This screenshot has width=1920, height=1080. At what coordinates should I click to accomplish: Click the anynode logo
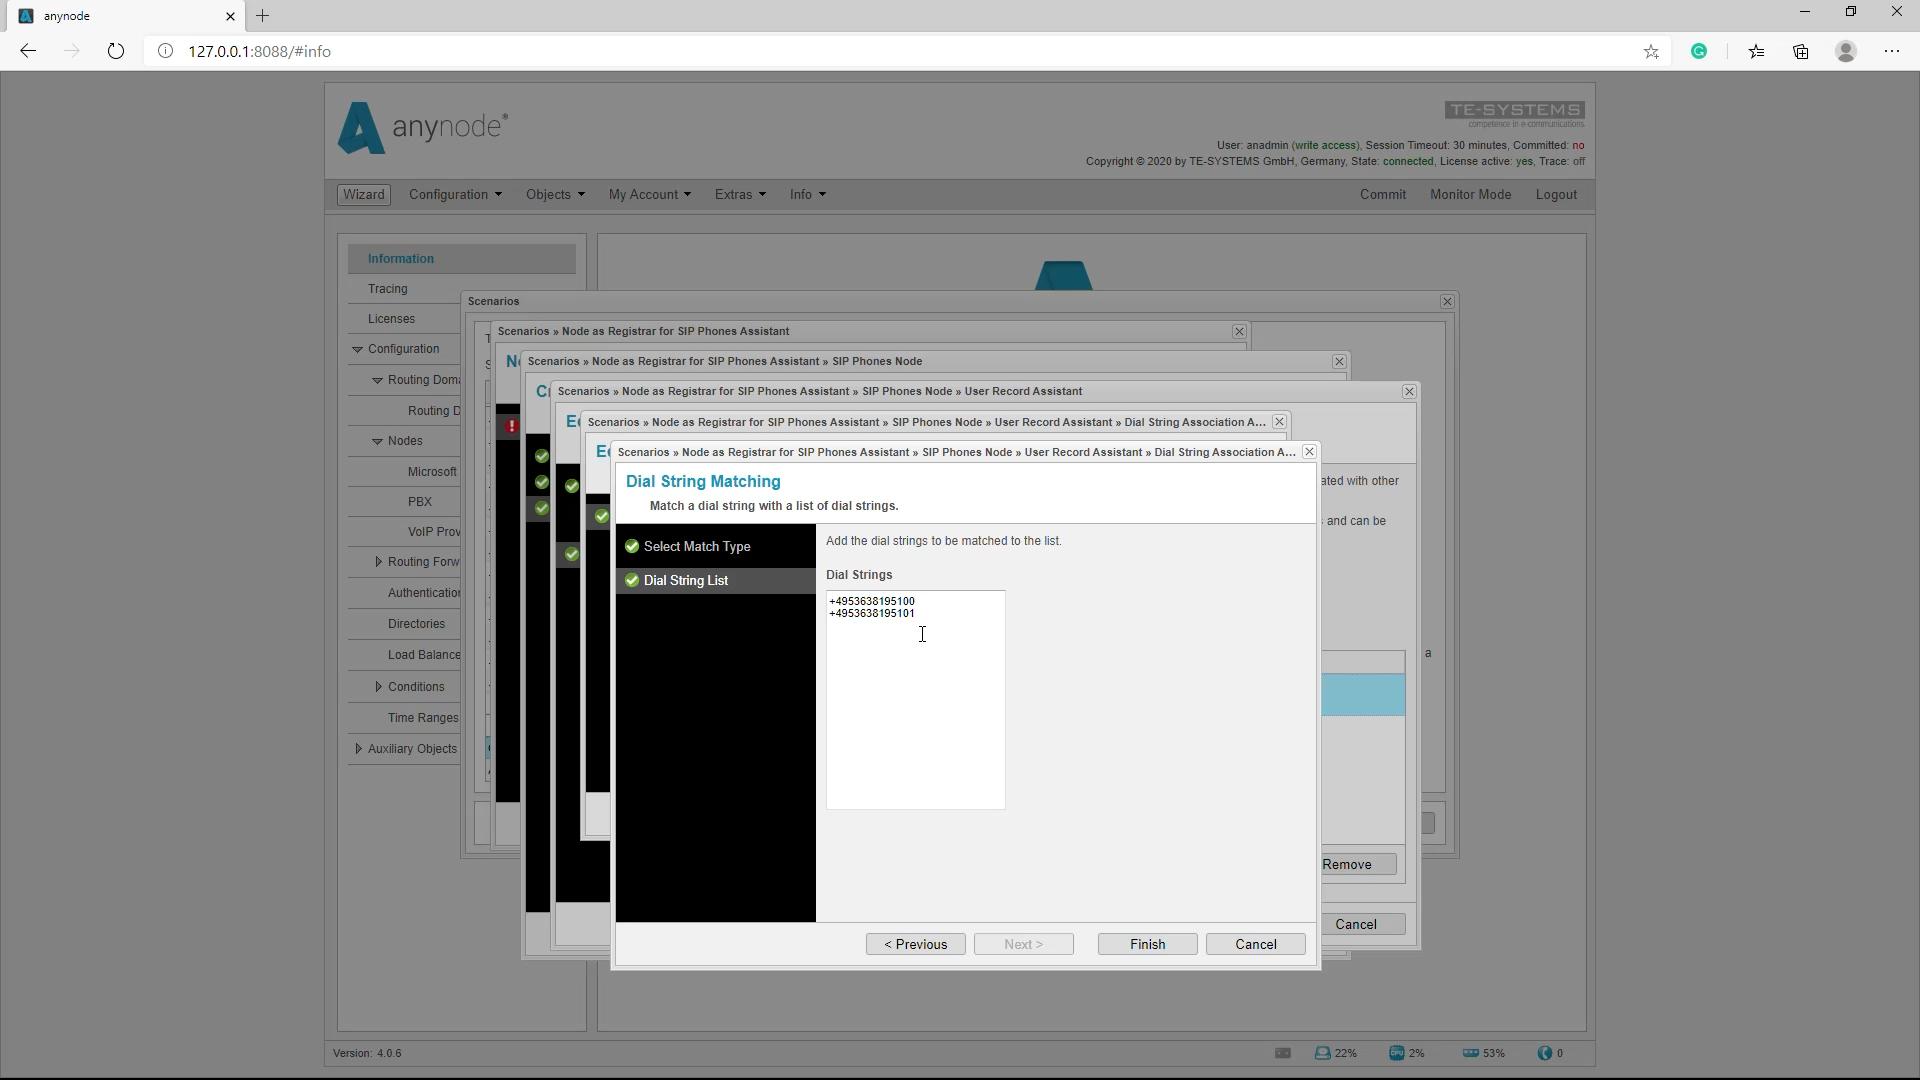tap(423, 128)
